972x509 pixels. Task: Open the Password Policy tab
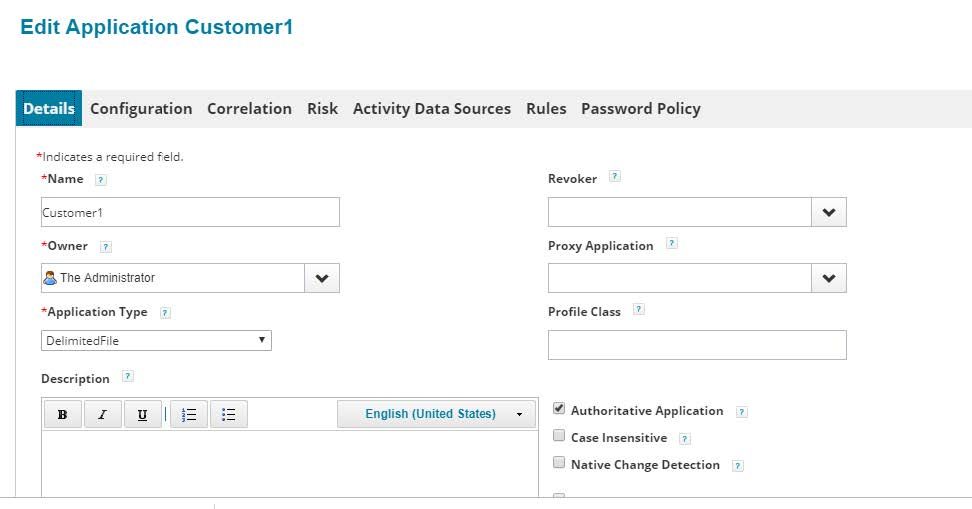[x=640, y=109]
